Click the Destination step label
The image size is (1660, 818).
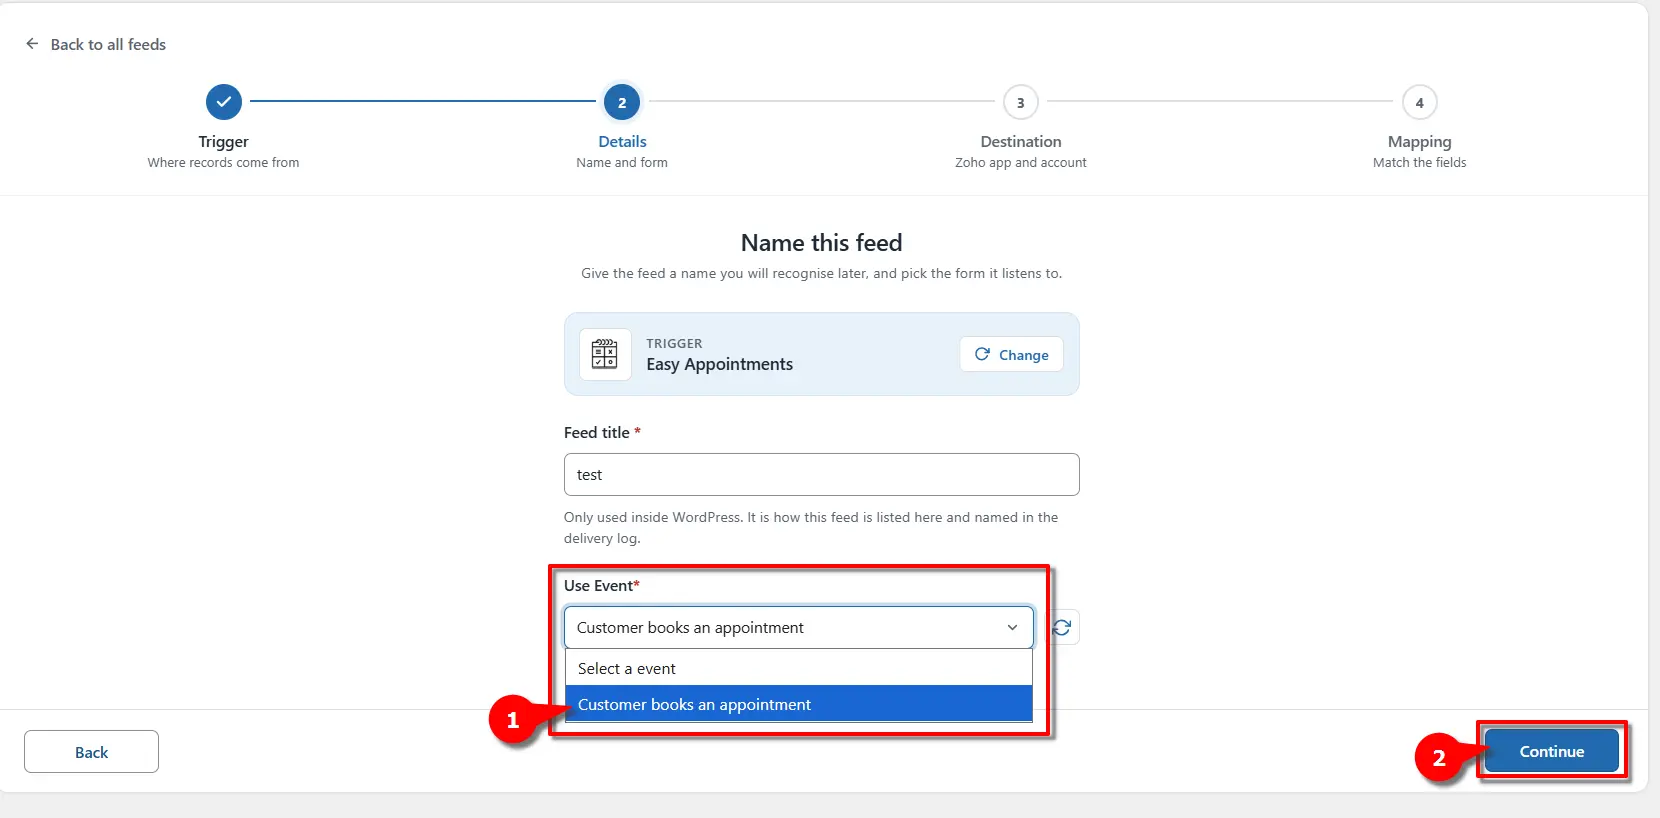coord(1020,142)
